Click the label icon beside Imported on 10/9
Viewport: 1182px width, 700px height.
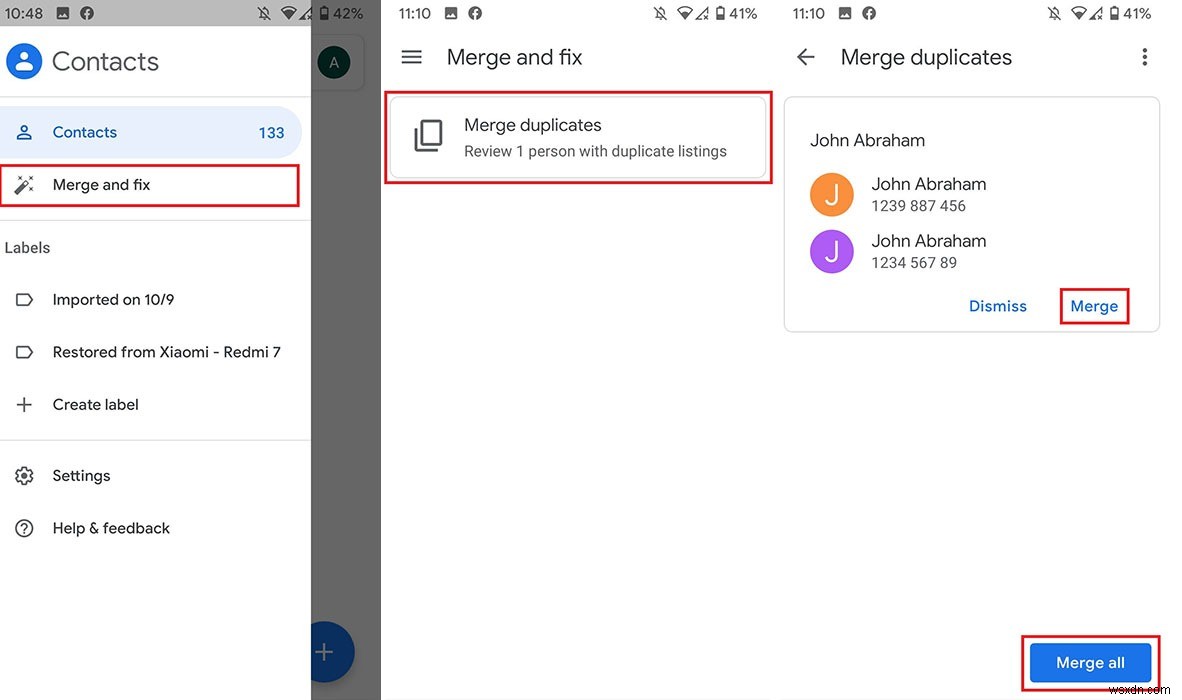click(x=24, y=299)
